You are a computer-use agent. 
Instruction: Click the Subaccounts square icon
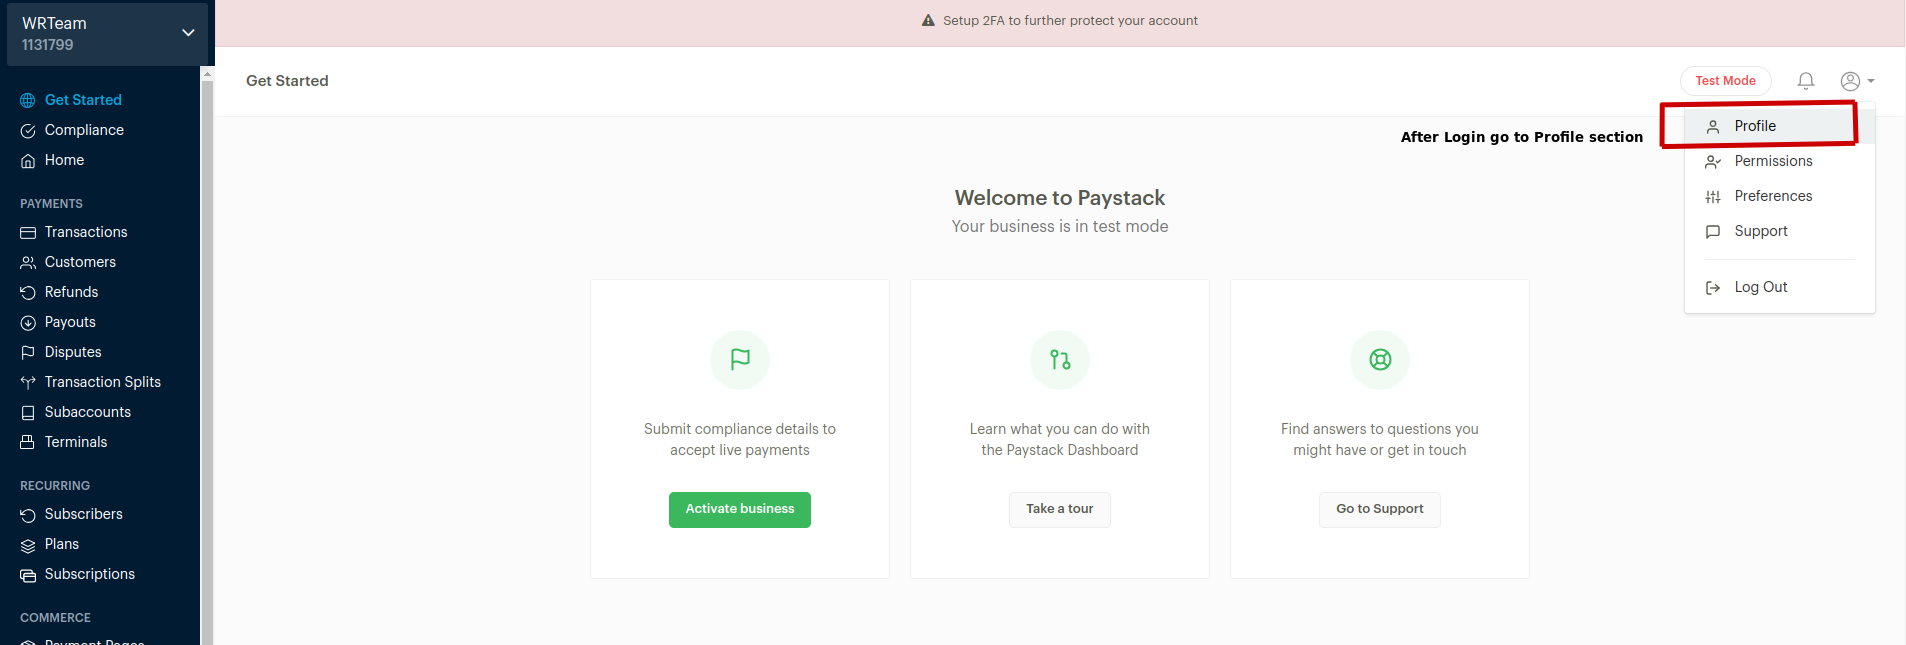click(28, 413)
